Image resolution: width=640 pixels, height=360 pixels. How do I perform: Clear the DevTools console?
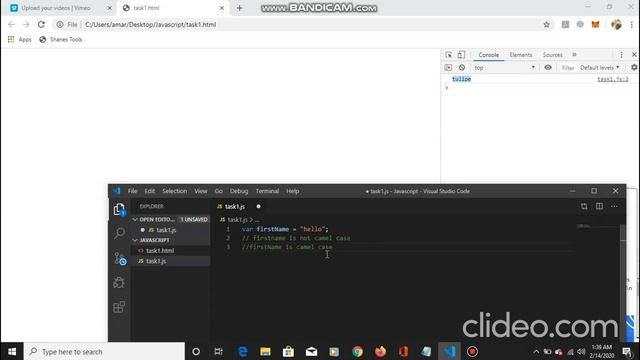[462, 68]
